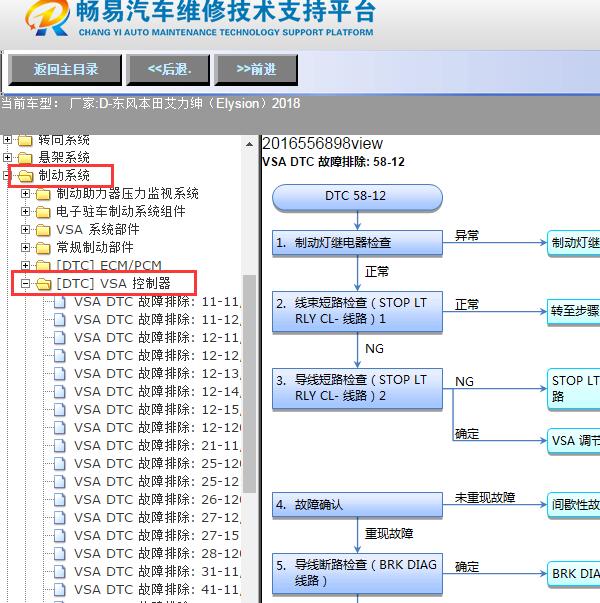This screenshot has height=603, width=600.
Task: Open step 5 导线断路检查 BRK DIAG box
Action: [x=357, y=573]
